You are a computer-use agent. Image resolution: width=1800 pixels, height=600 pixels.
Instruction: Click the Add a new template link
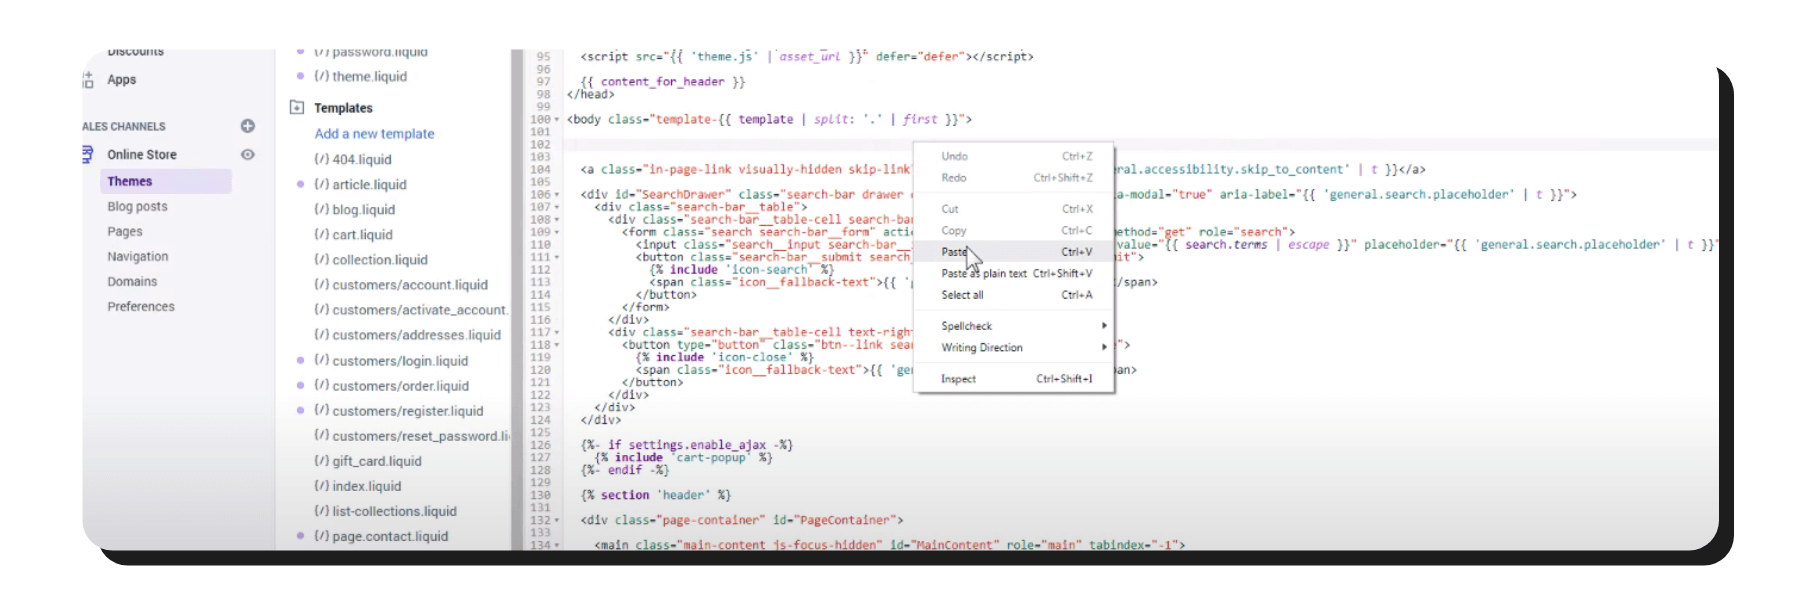point(374,134)
